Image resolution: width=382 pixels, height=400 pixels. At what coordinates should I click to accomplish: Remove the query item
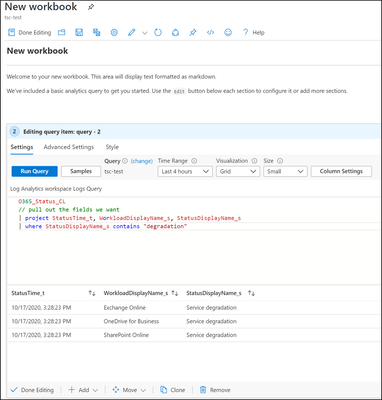pos(215,390)
